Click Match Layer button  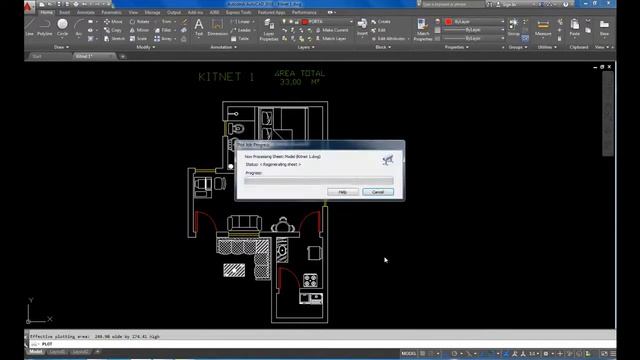(x=330, y=39)
